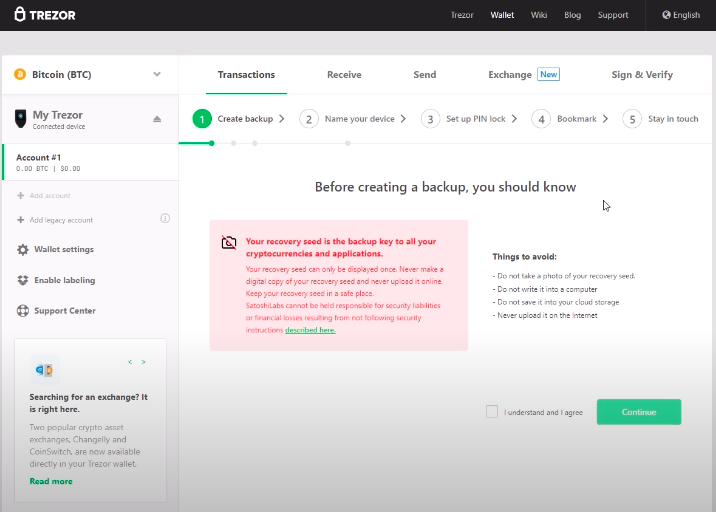This screenshot has height=512, width=716.
Task: Click the plus icon for Add legacy account
Action: pos(21,220)
